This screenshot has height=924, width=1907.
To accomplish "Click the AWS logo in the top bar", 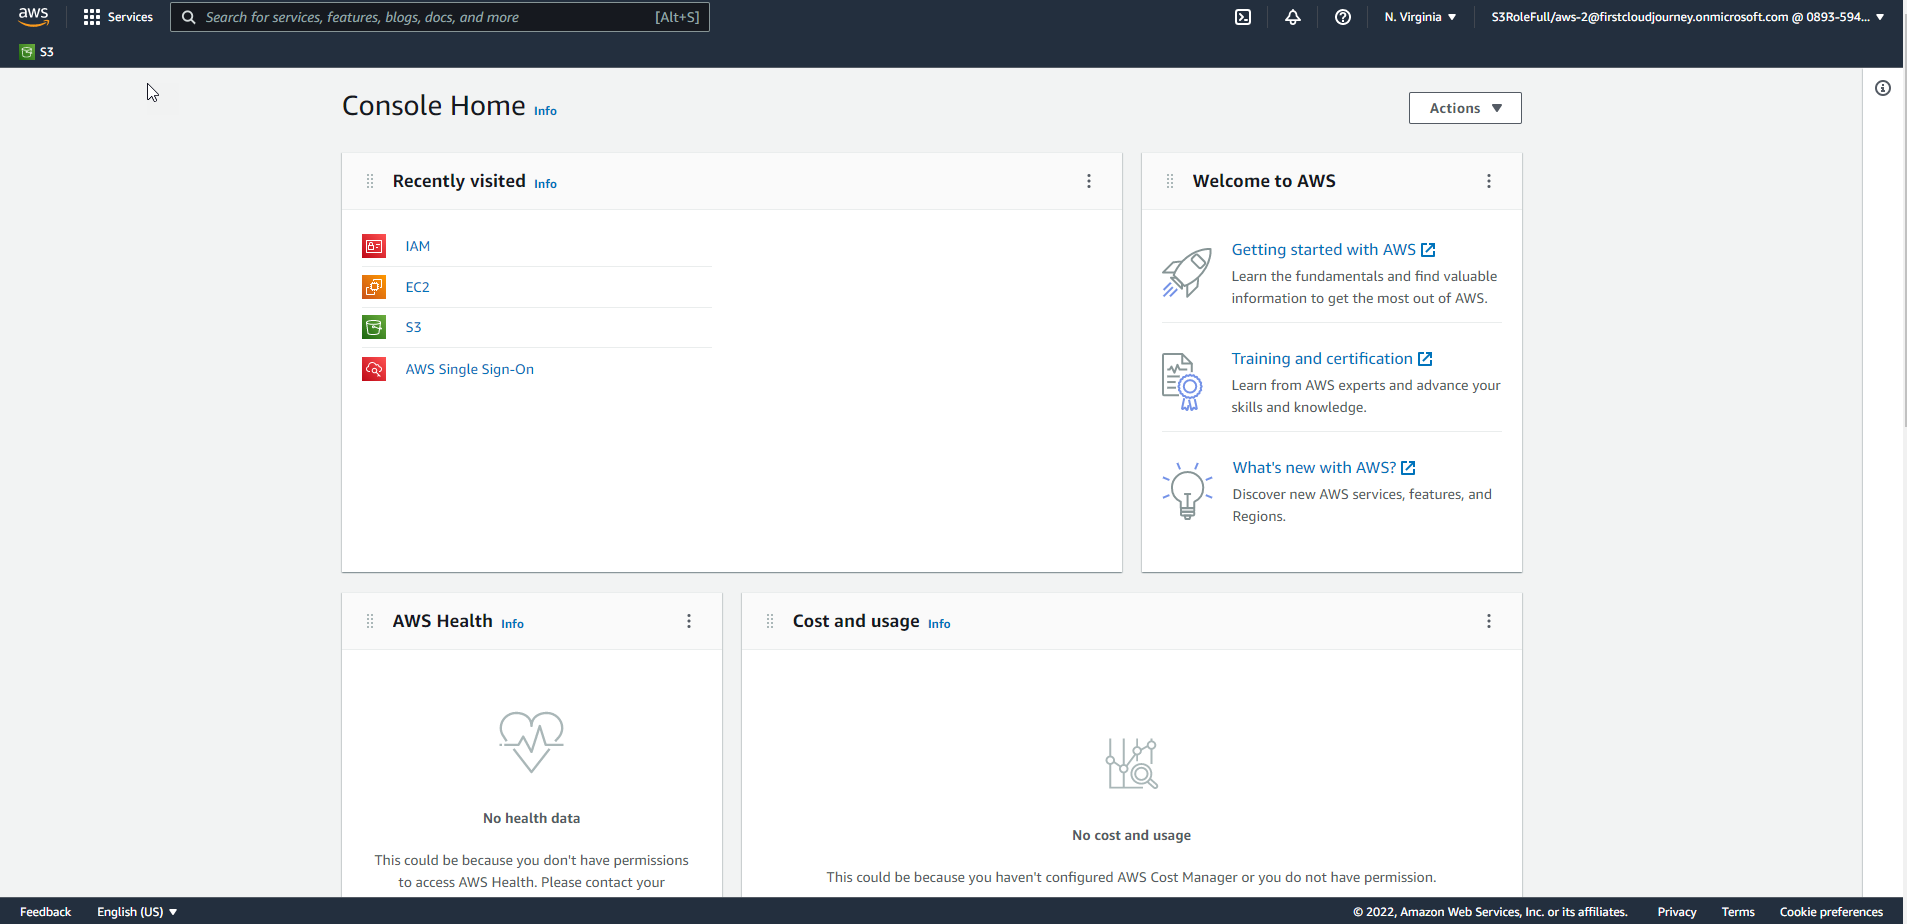I will [33, 17].
